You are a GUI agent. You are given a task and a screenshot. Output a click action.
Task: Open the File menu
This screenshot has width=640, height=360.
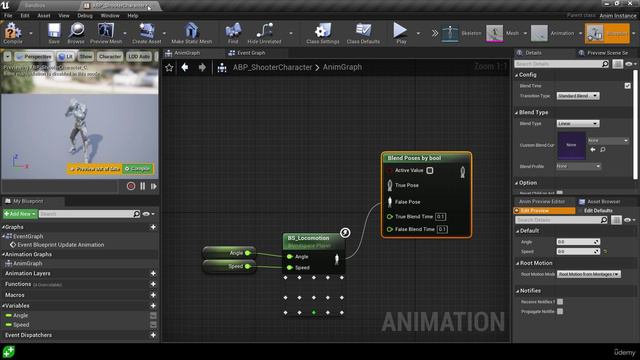point(8,16)
